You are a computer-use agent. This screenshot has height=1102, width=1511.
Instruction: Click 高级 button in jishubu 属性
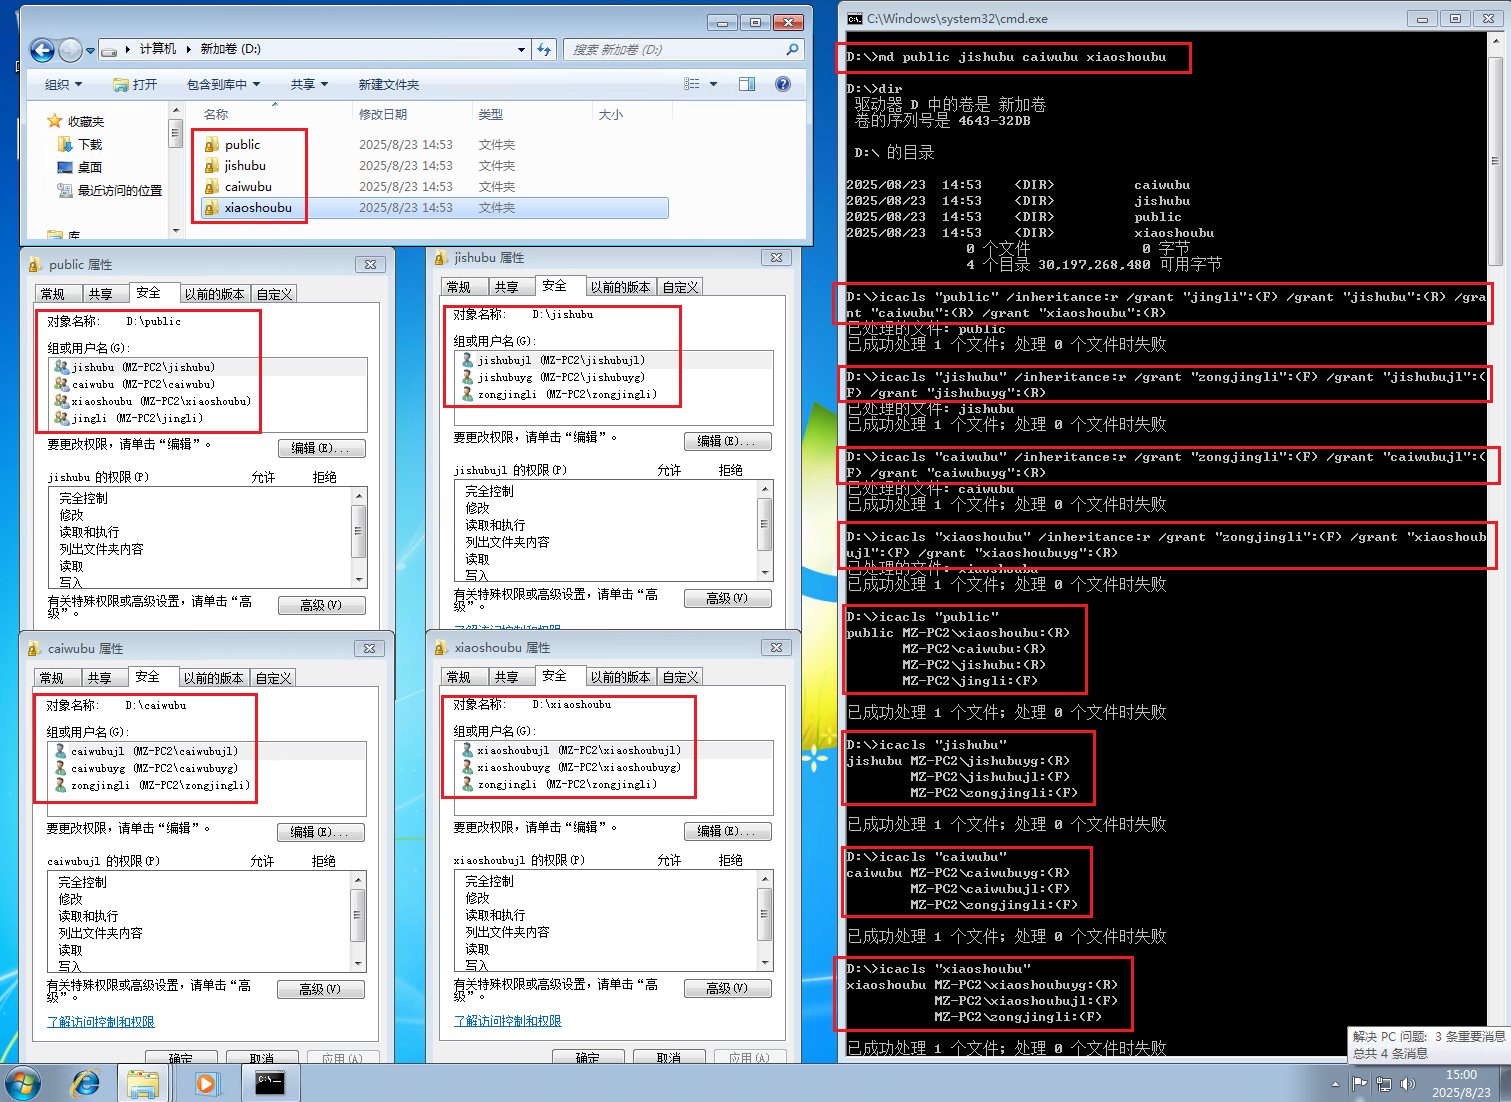coord(728,598)
